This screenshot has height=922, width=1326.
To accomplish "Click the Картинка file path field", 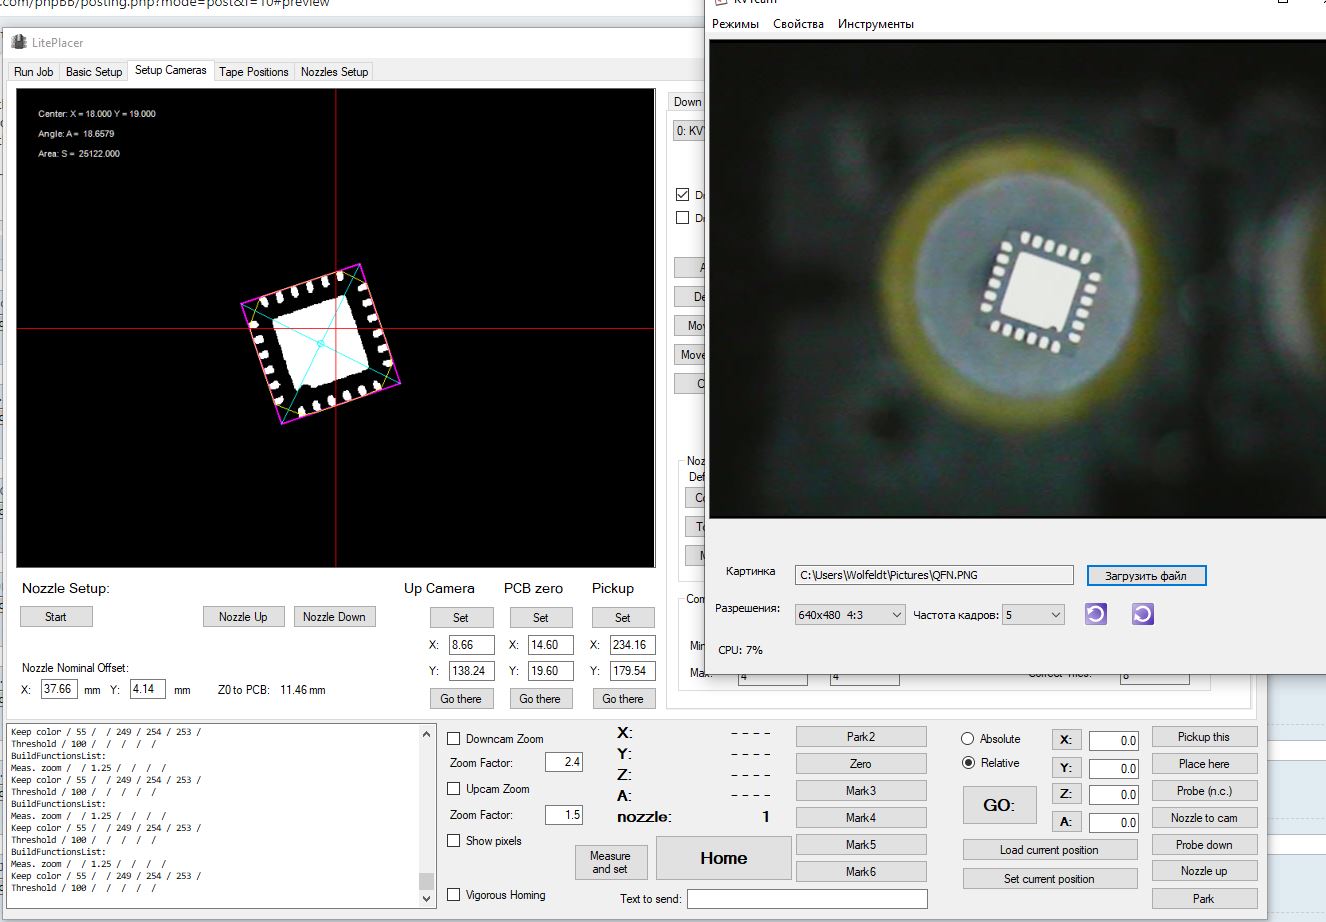I will click(934, 575).
